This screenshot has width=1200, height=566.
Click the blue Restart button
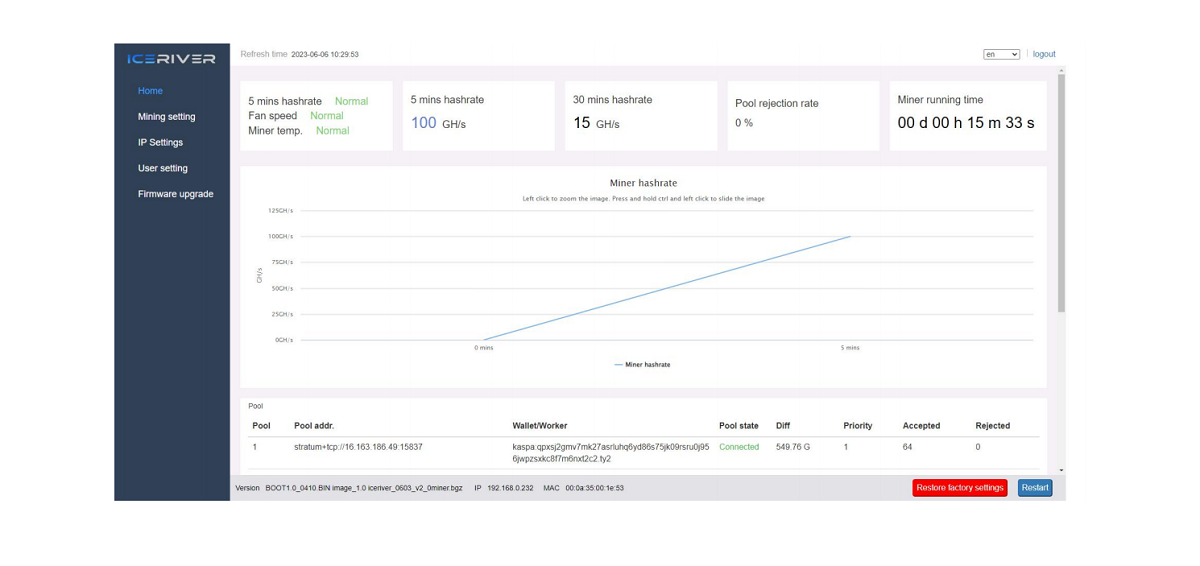pyautogui.click(x=1034, y=488)
